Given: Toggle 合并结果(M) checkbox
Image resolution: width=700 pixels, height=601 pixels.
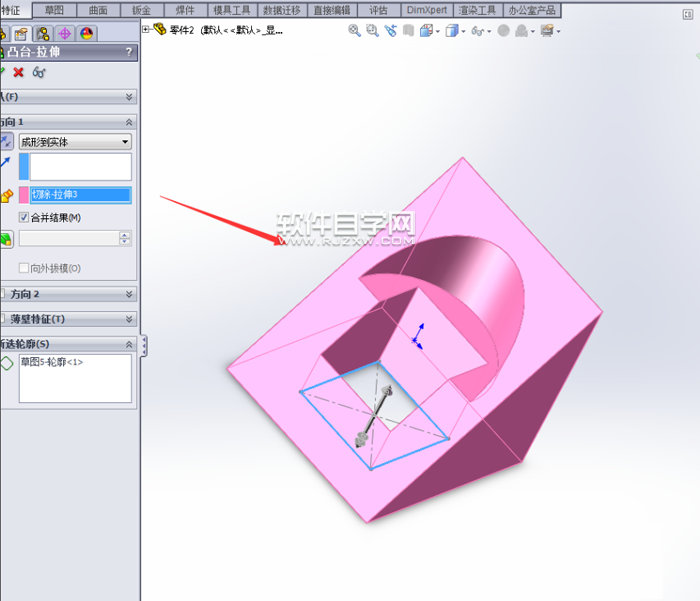Looking at the screenshot, I should click(24, 217).
